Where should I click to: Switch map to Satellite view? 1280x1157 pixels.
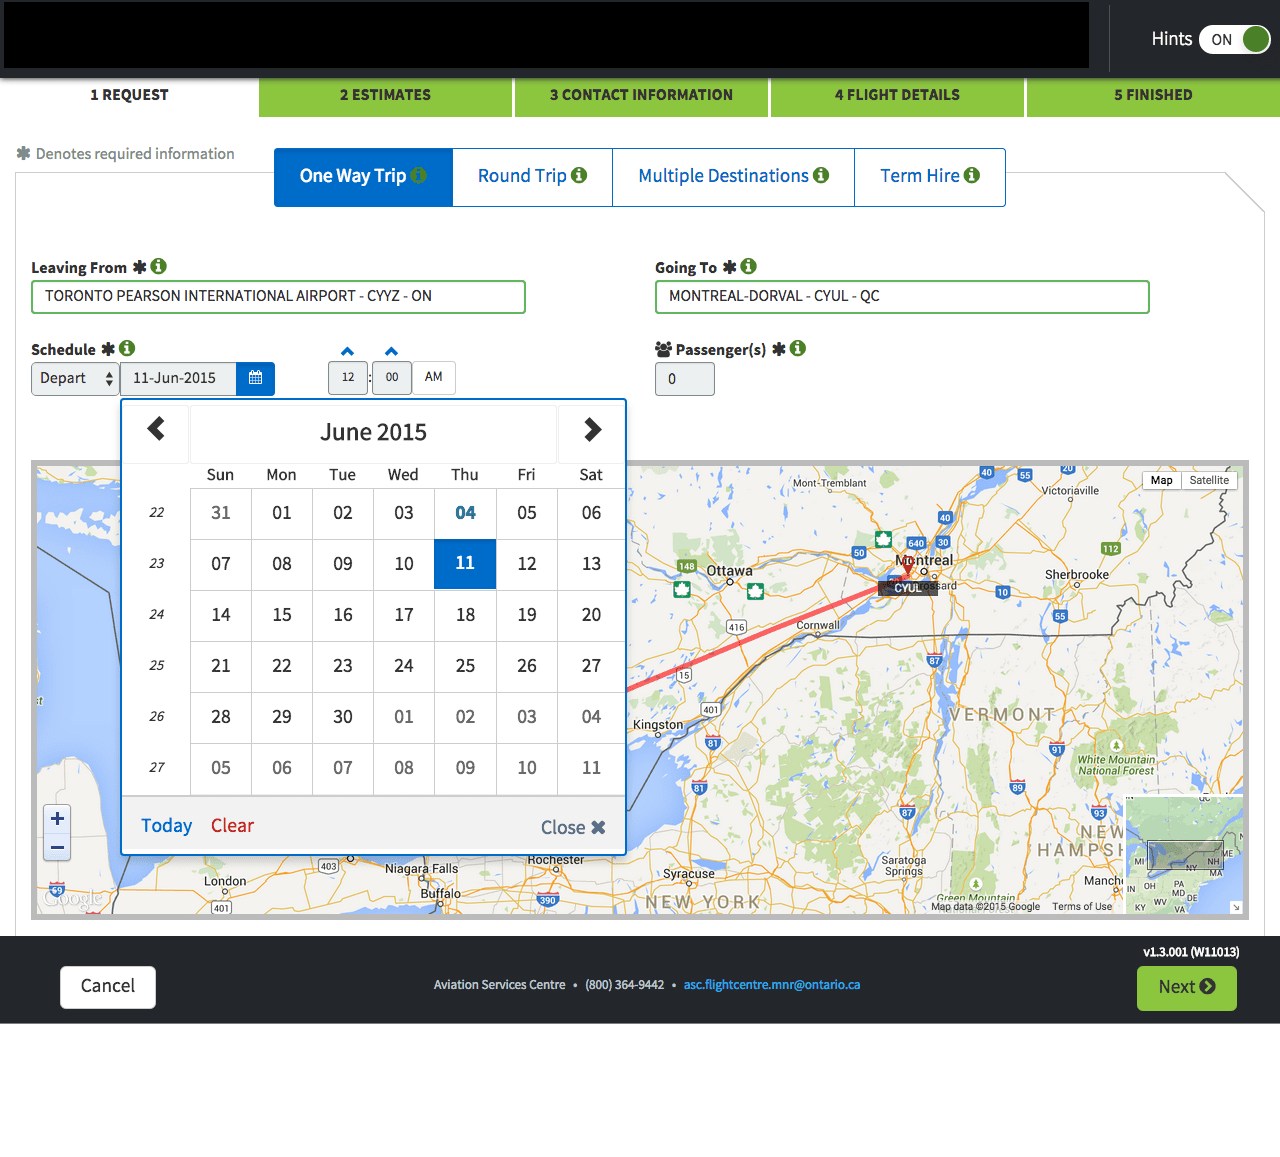(x=1209, y=481)
